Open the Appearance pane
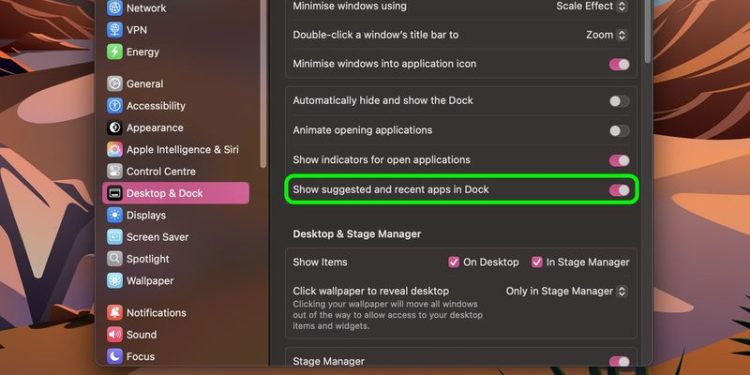The width and height of the screenshot is (750, 375). coord(154,128)
